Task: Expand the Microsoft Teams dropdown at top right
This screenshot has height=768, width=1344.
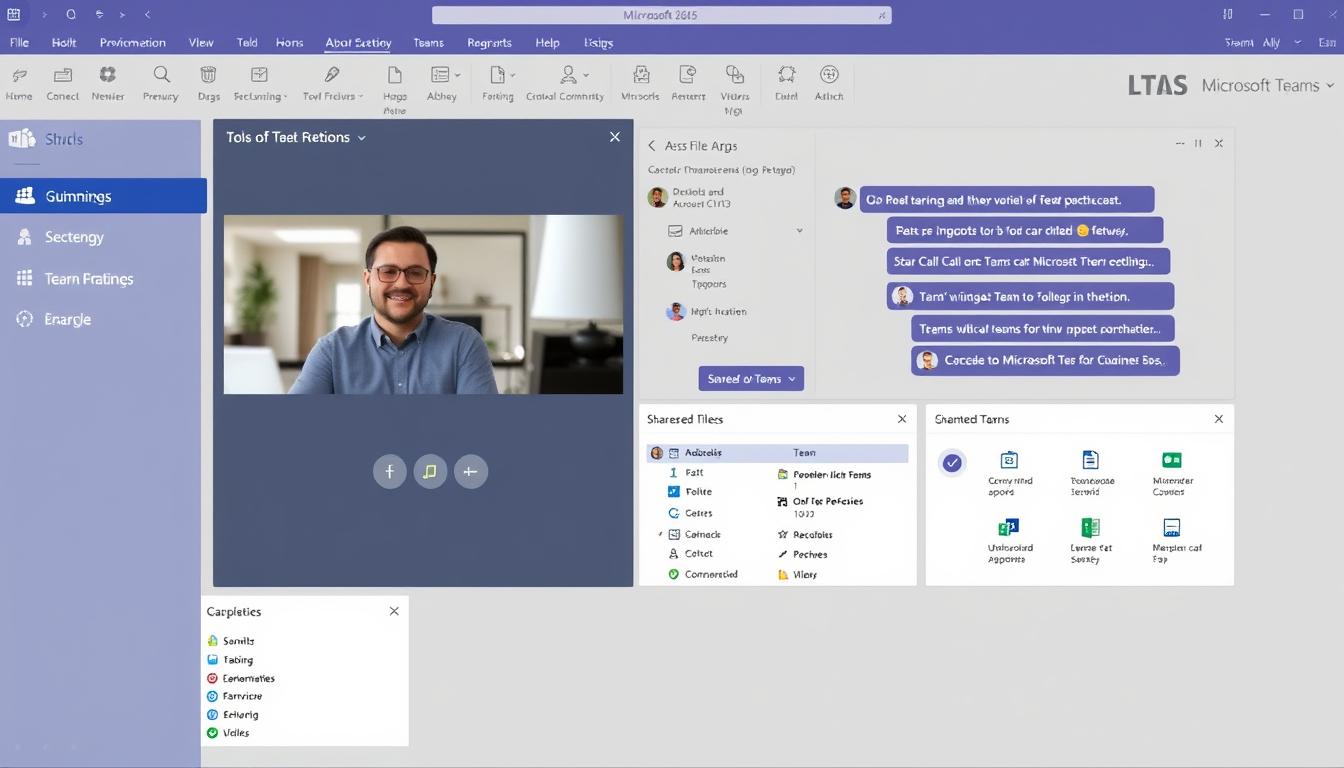Action: 1329,86
